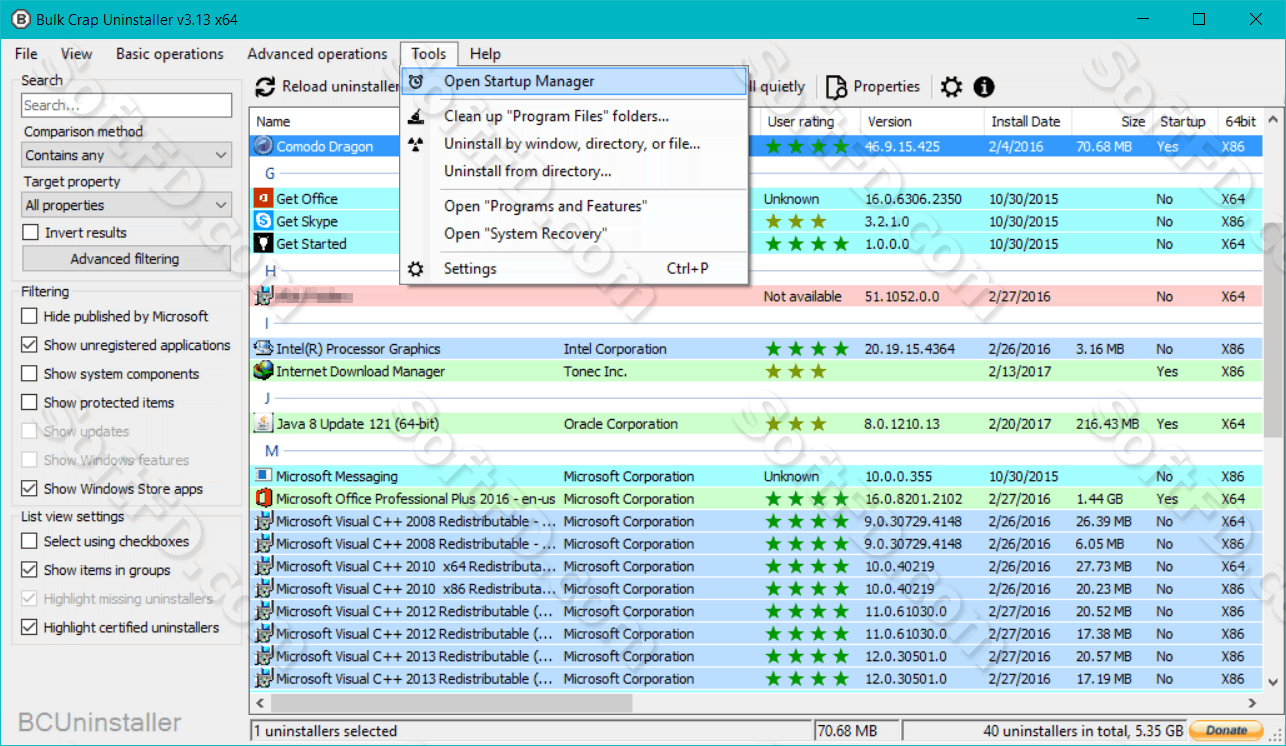This screenshot has width=1286, height=746.
Task: Sort by User rating column header
Action: point(800,122)
